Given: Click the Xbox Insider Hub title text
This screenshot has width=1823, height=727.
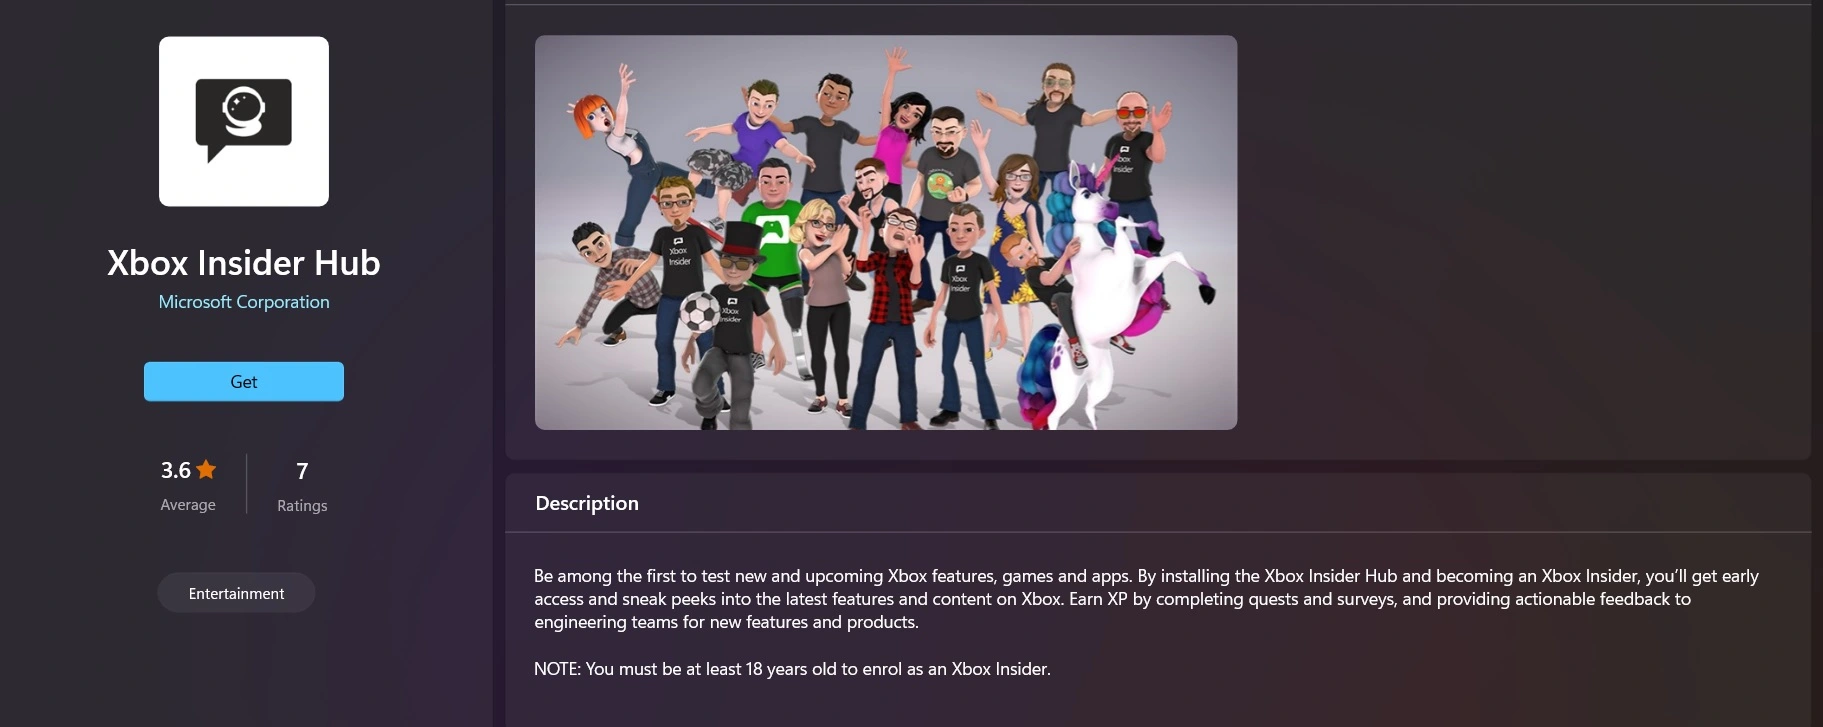Looking at the screenshot, I should coord(244,263).
